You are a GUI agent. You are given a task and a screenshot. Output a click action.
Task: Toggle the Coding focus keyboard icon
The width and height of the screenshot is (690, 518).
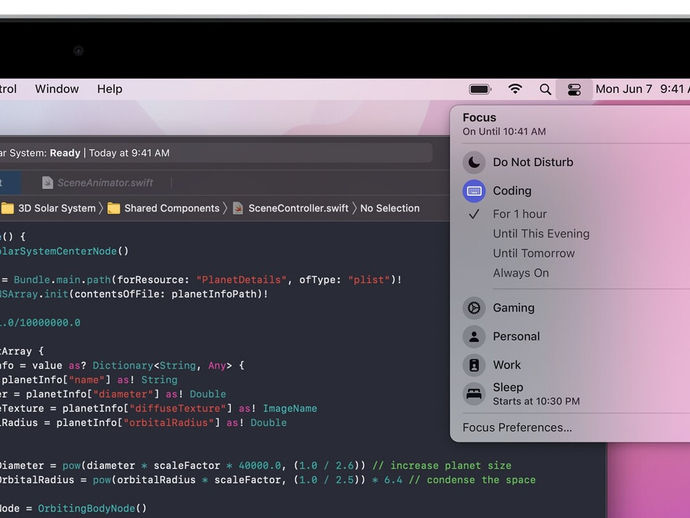tap(474, 191)
